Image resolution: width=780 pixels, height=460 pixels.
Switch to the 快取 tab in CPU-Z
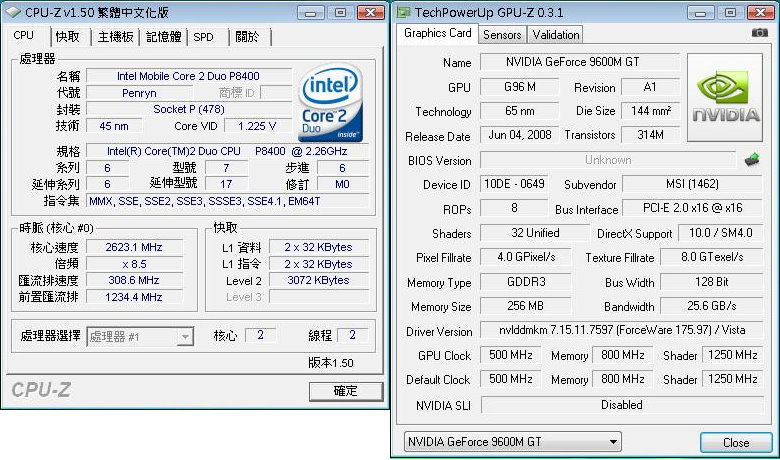68,37
